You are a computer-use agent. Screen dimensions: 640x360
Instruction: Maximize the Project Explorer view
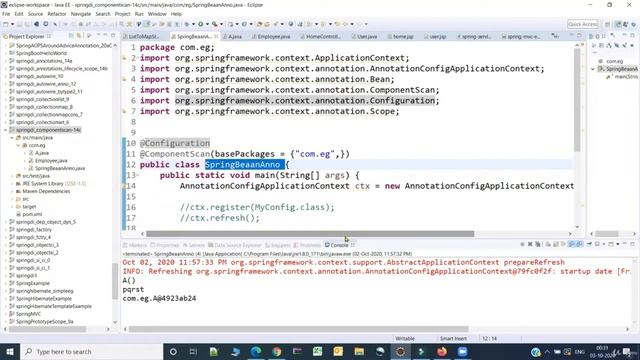[x=113, y=36]
